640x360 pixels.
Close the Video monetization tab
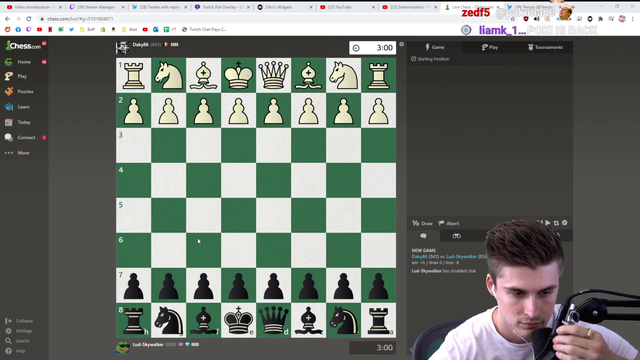(x=60, y=7)
